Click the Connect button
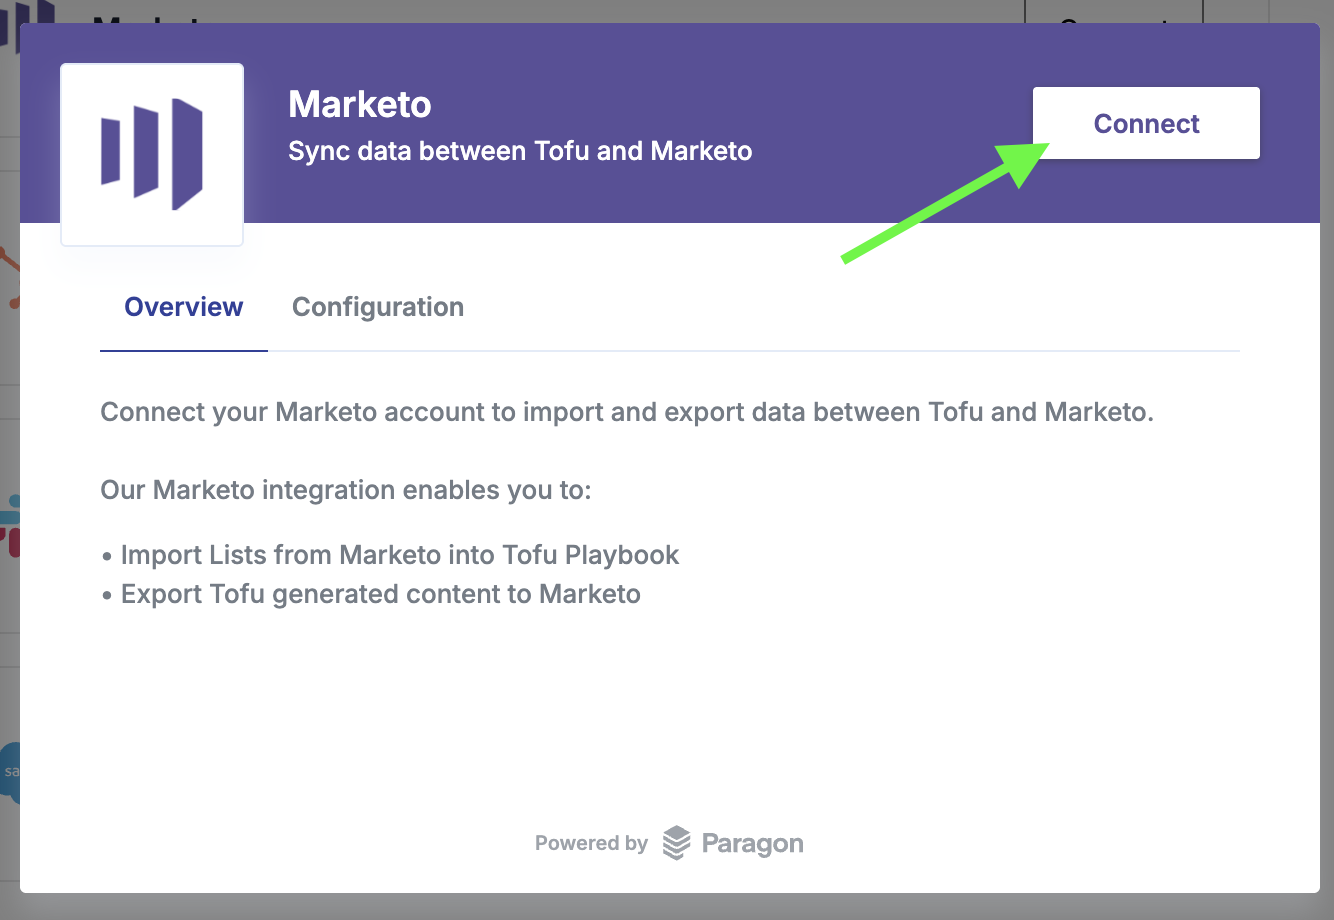The width and height of the screenshot is (1334, 920). 1146,123
